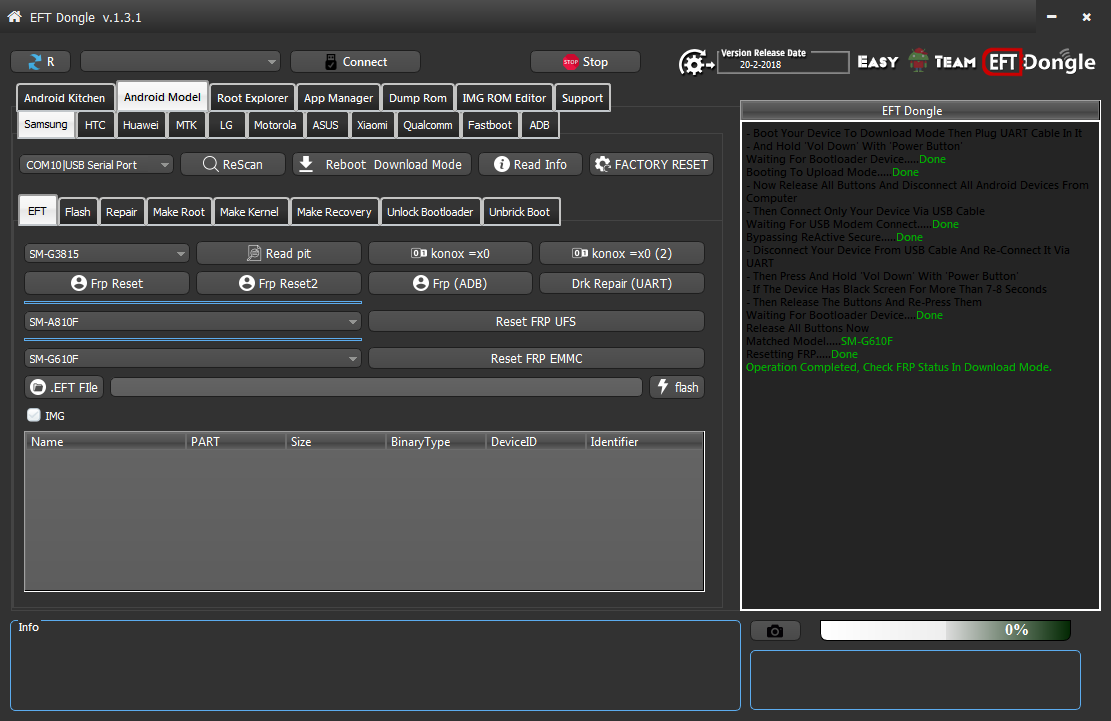
Task: Open the App Manager tab
Action: (338, 98)
